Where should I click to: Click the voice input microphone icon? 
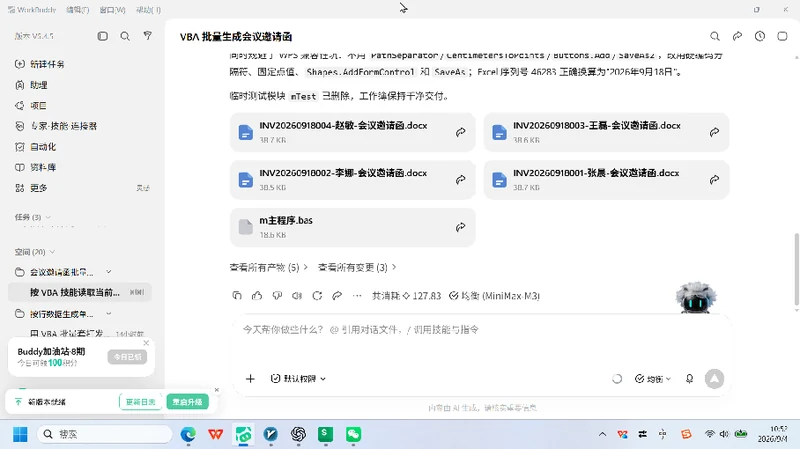[689, 379]
